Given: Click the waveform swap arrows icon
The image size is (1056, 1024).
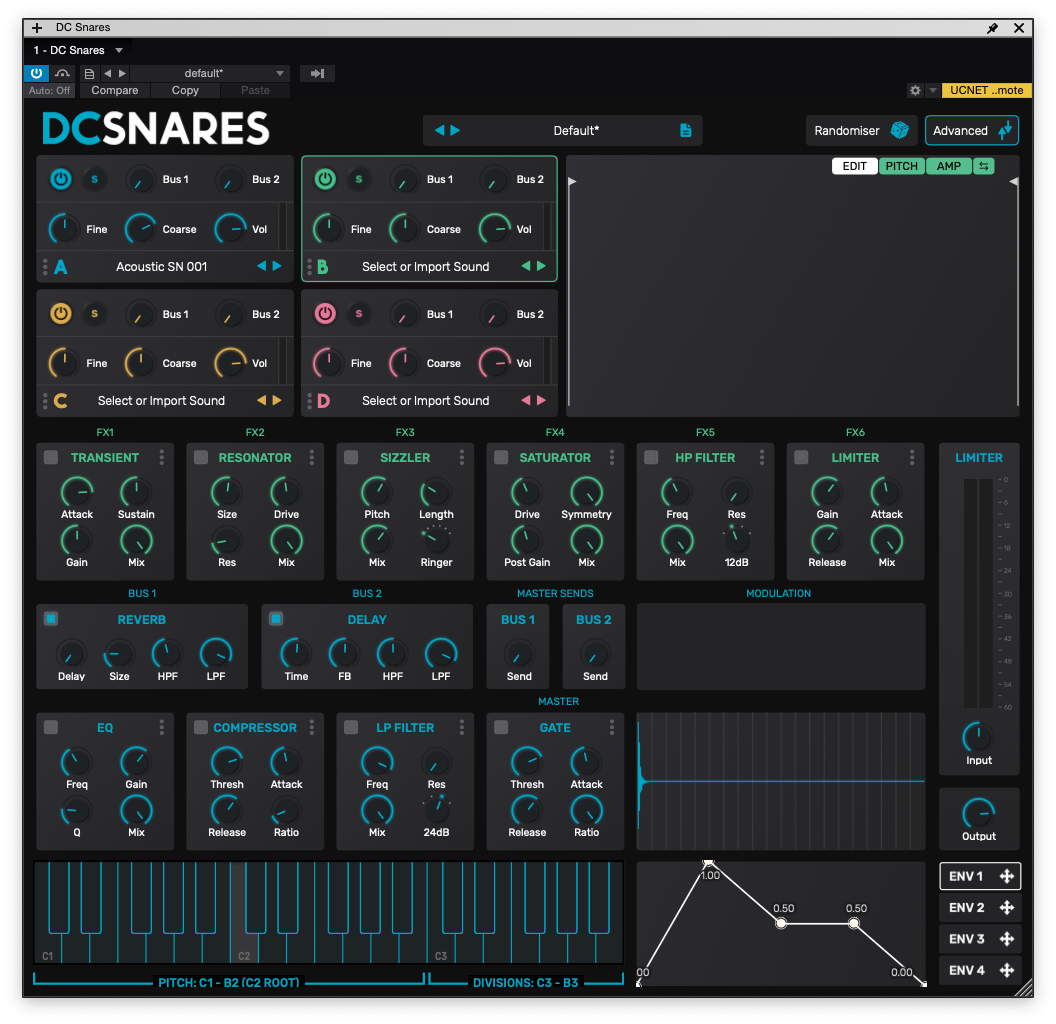Looking at the screenshot, I should coord(984,166).
